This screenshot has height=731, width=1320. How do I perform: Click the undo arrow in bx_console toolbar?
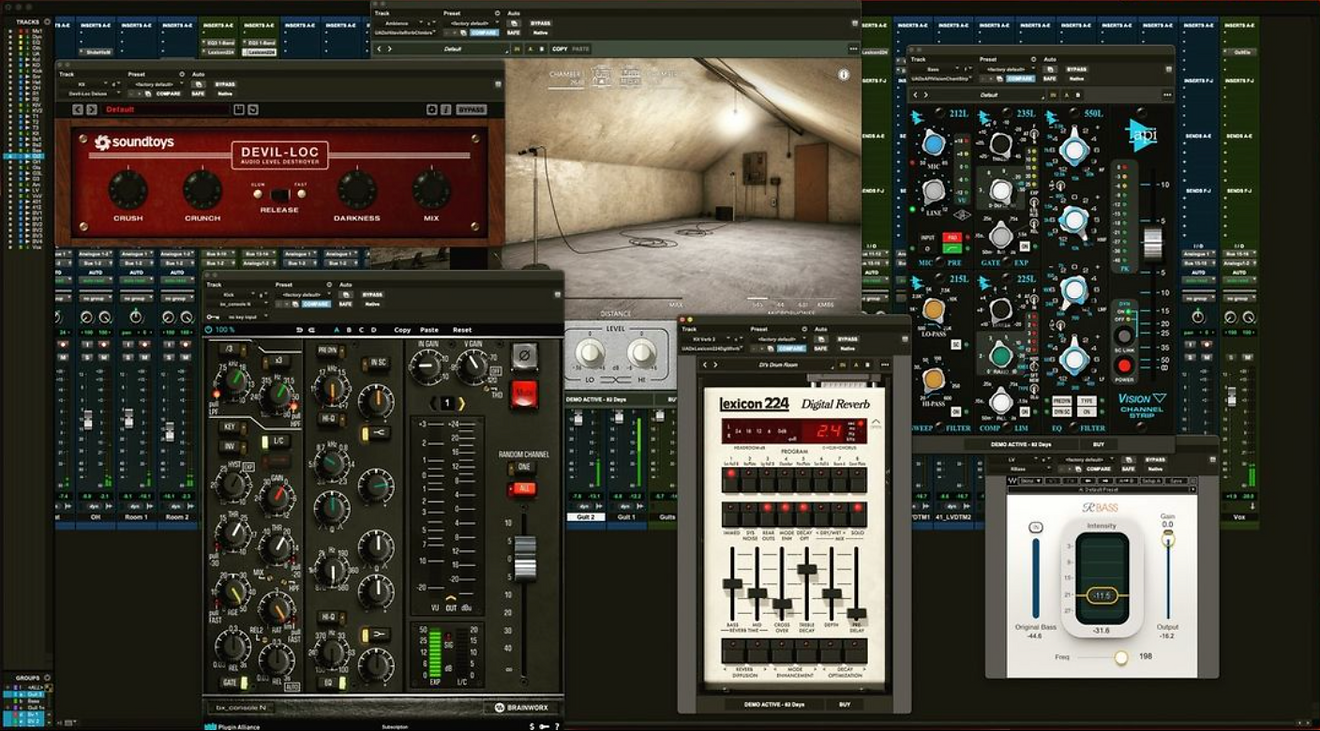pos(299,329)
